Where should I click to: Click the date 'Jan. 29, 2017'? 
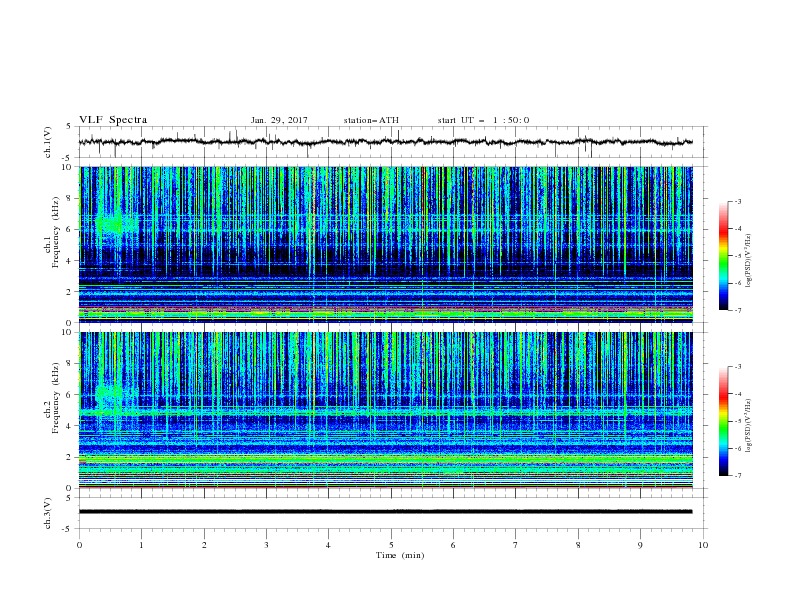(279, 120)
